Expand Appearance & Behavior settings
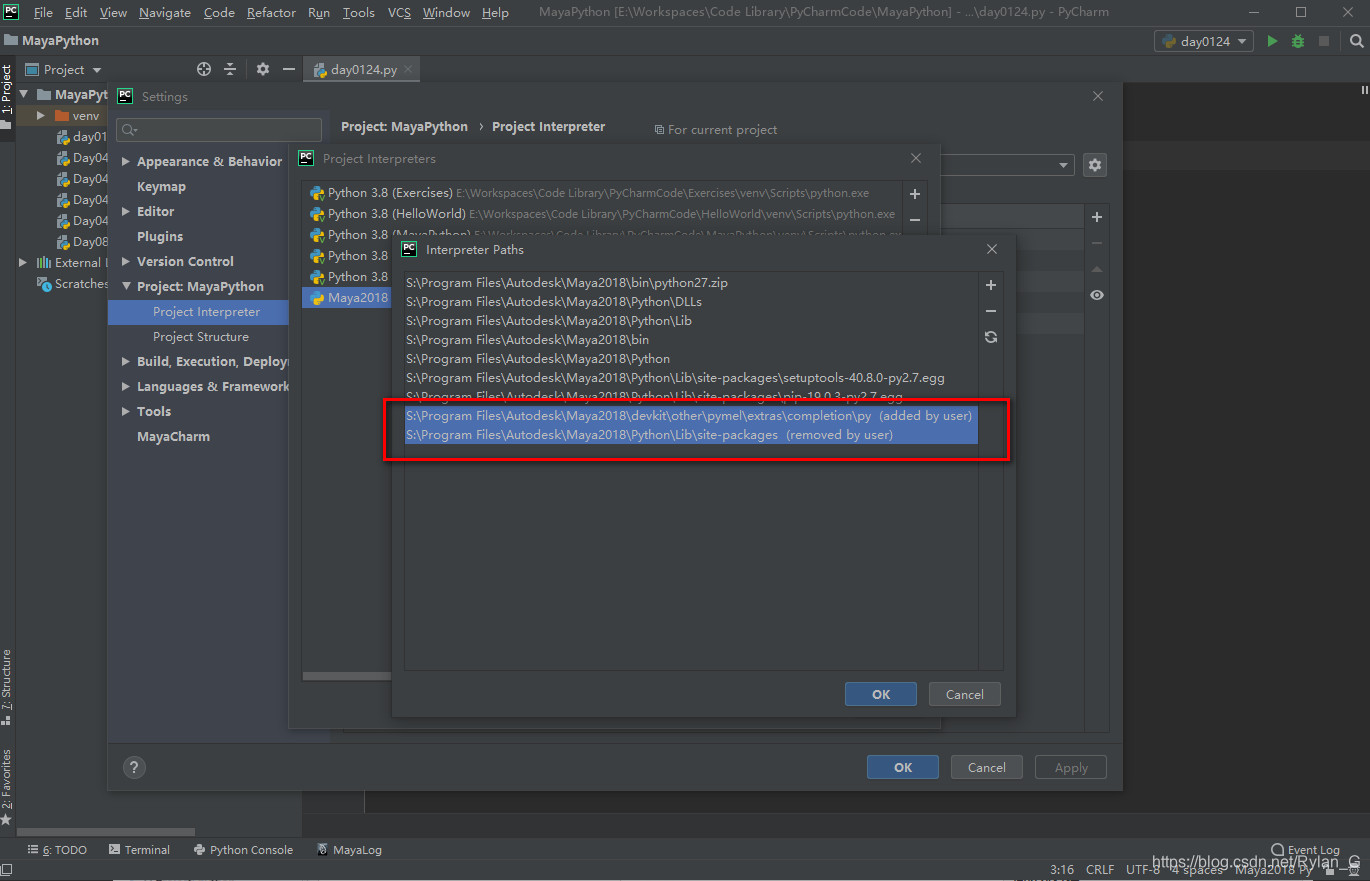The image size is (1370, 881). [126, 162]
